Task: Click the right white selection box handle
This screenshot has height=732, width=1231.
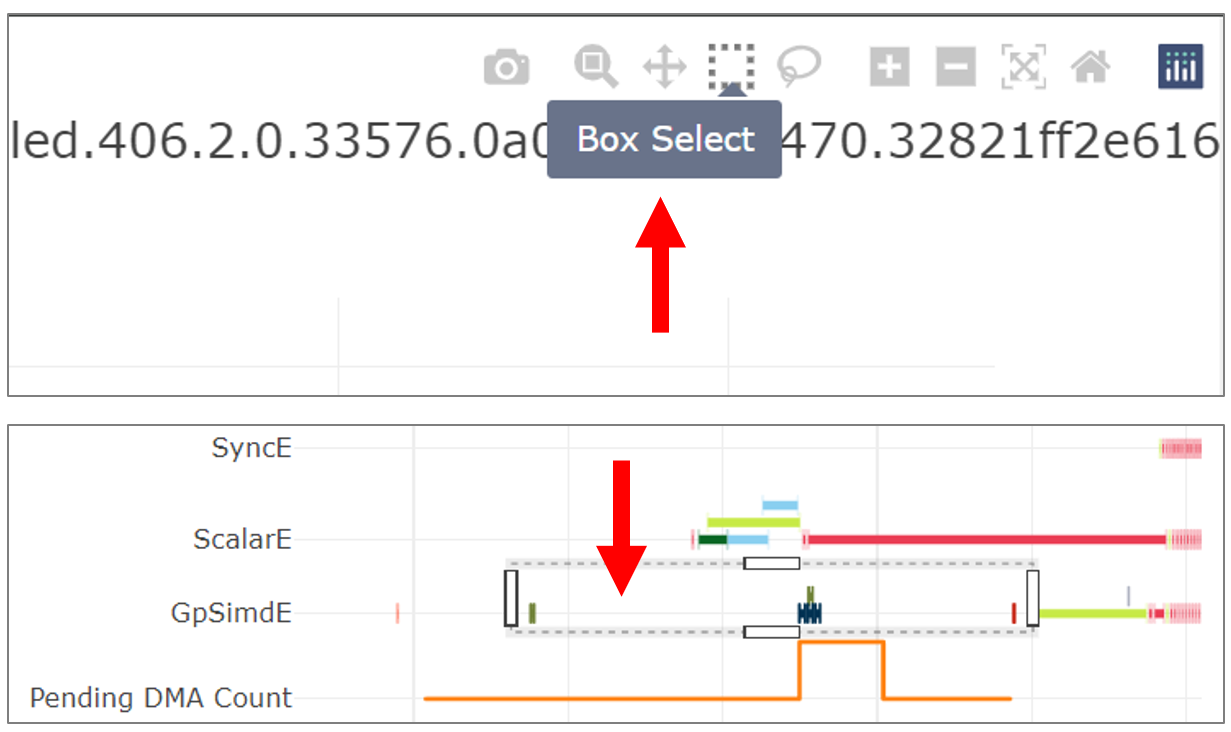Action: 1032,598
